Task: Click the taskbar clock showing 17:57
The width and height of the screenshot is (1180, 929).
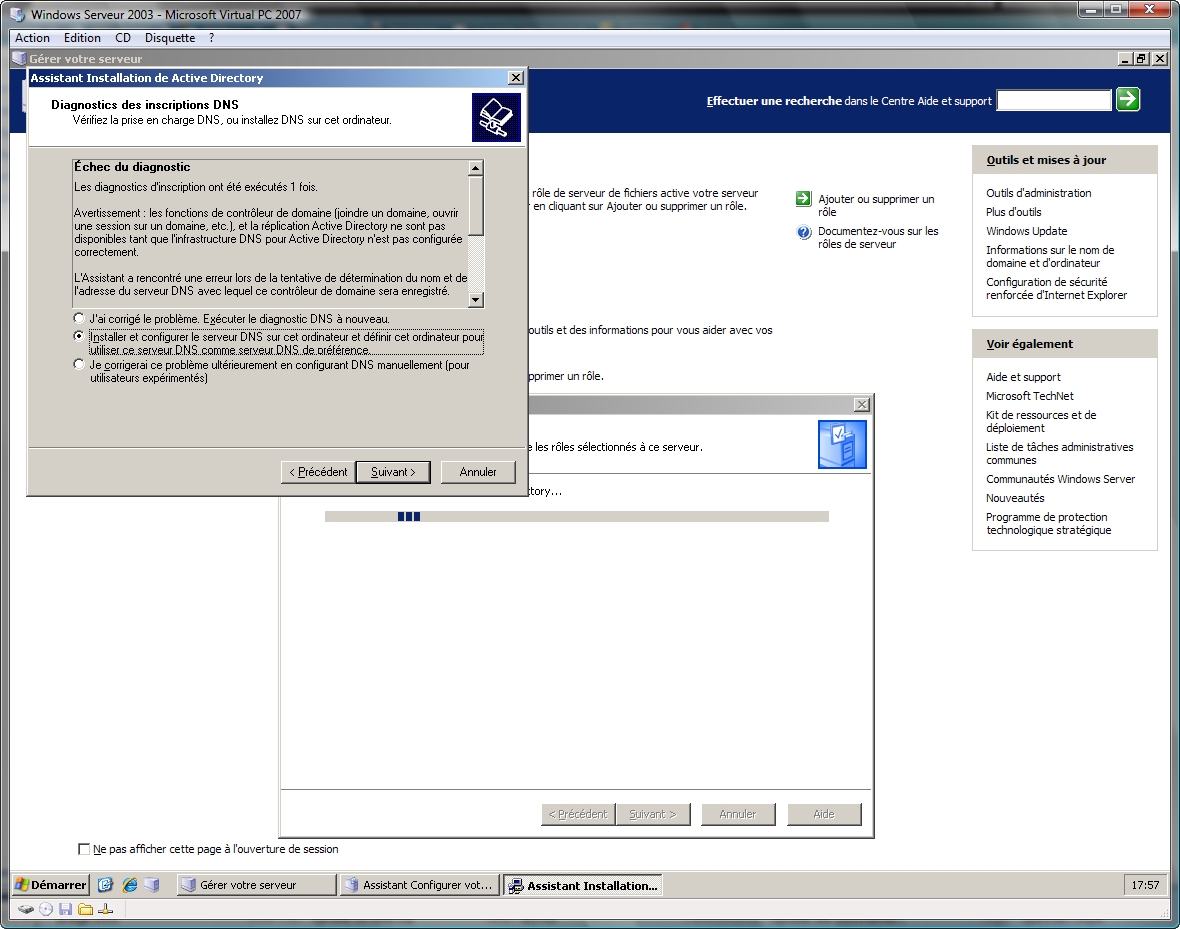Action: [x=1145, y=885]
